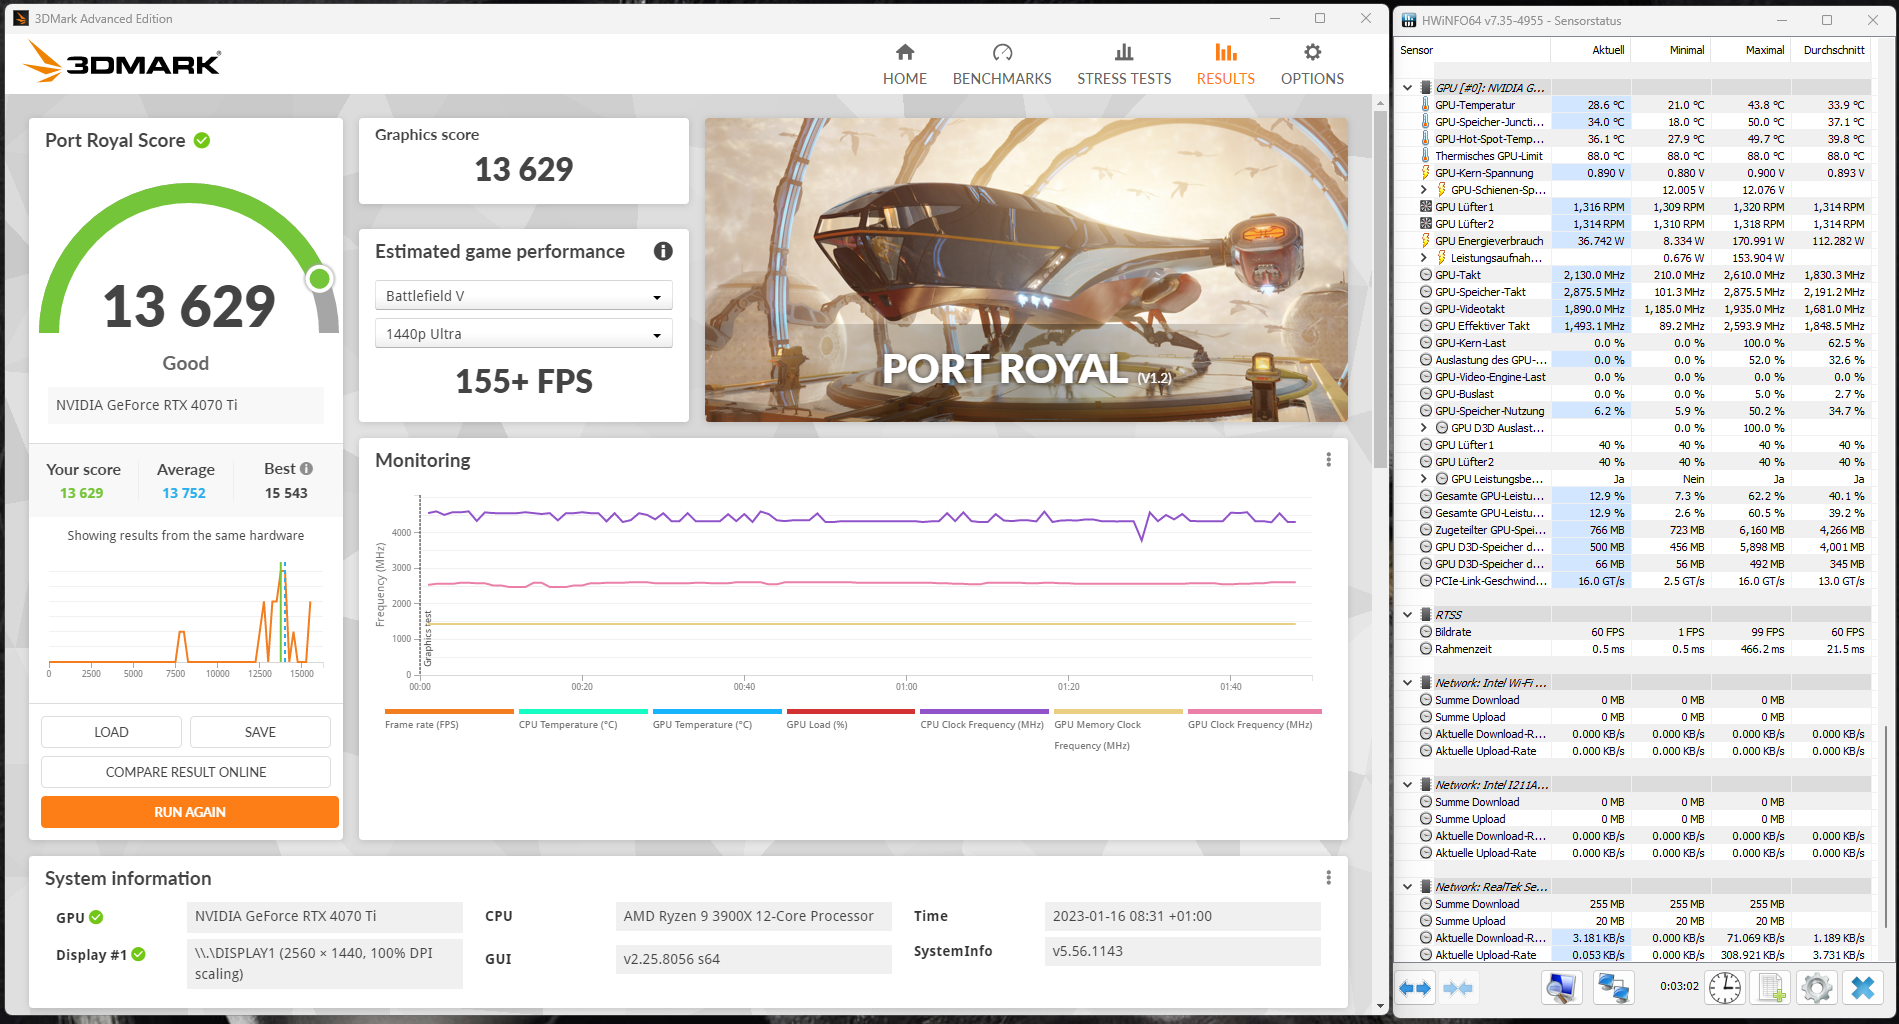Click the Aktuell column header in HWiNFO
The width and height of the screenshot is (1899, 1024).
[1591, 50]
